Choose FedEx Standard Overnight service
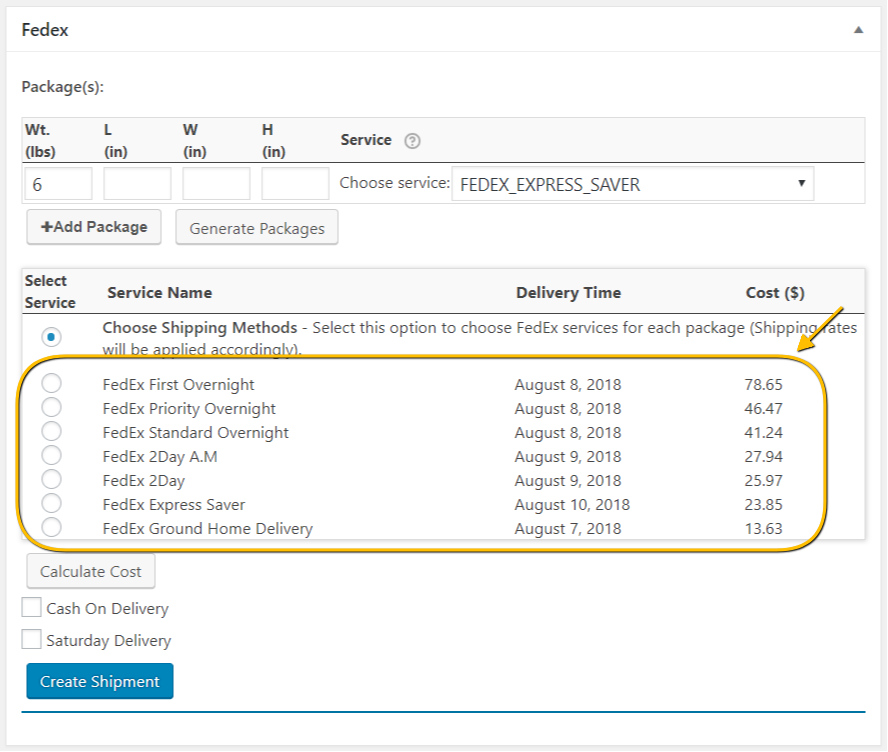 [51, 432]
